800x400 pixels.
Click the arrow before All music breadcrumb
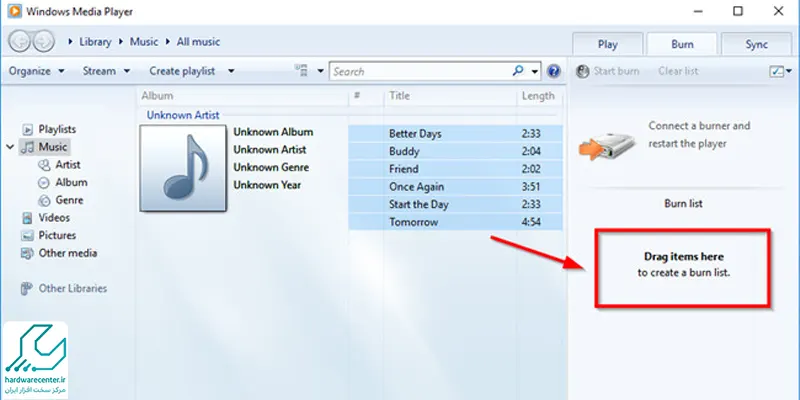tap(167, 42)
